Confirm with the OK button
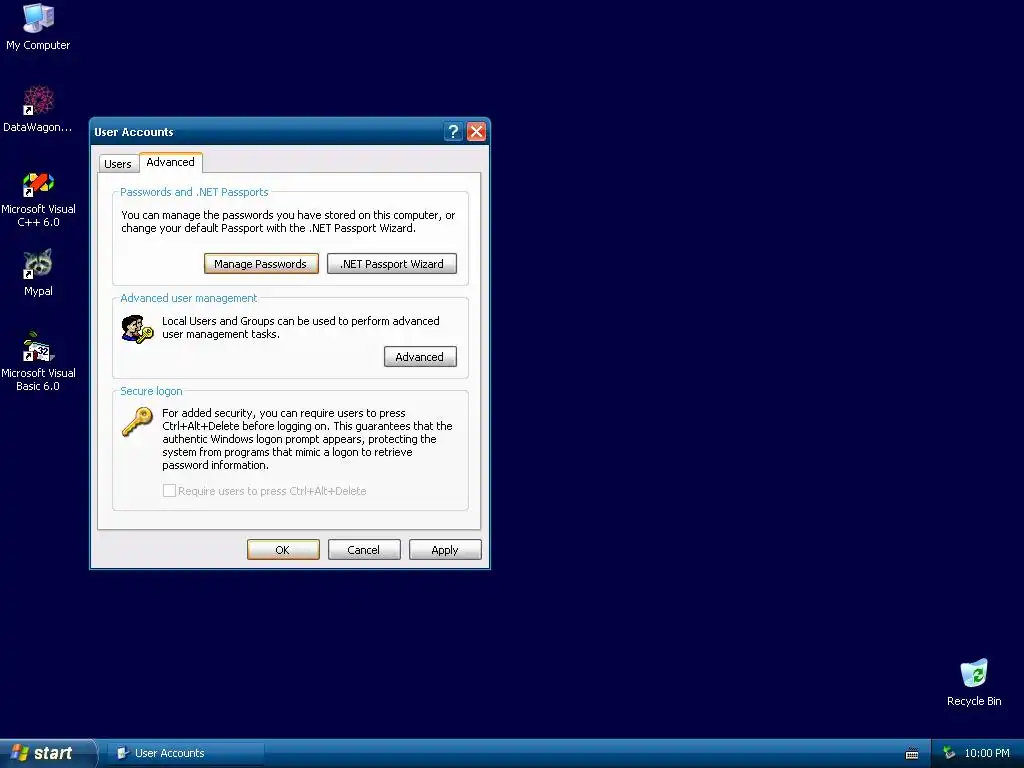Viewport: 1024px width, 768px height. click(x=283, y=550)
